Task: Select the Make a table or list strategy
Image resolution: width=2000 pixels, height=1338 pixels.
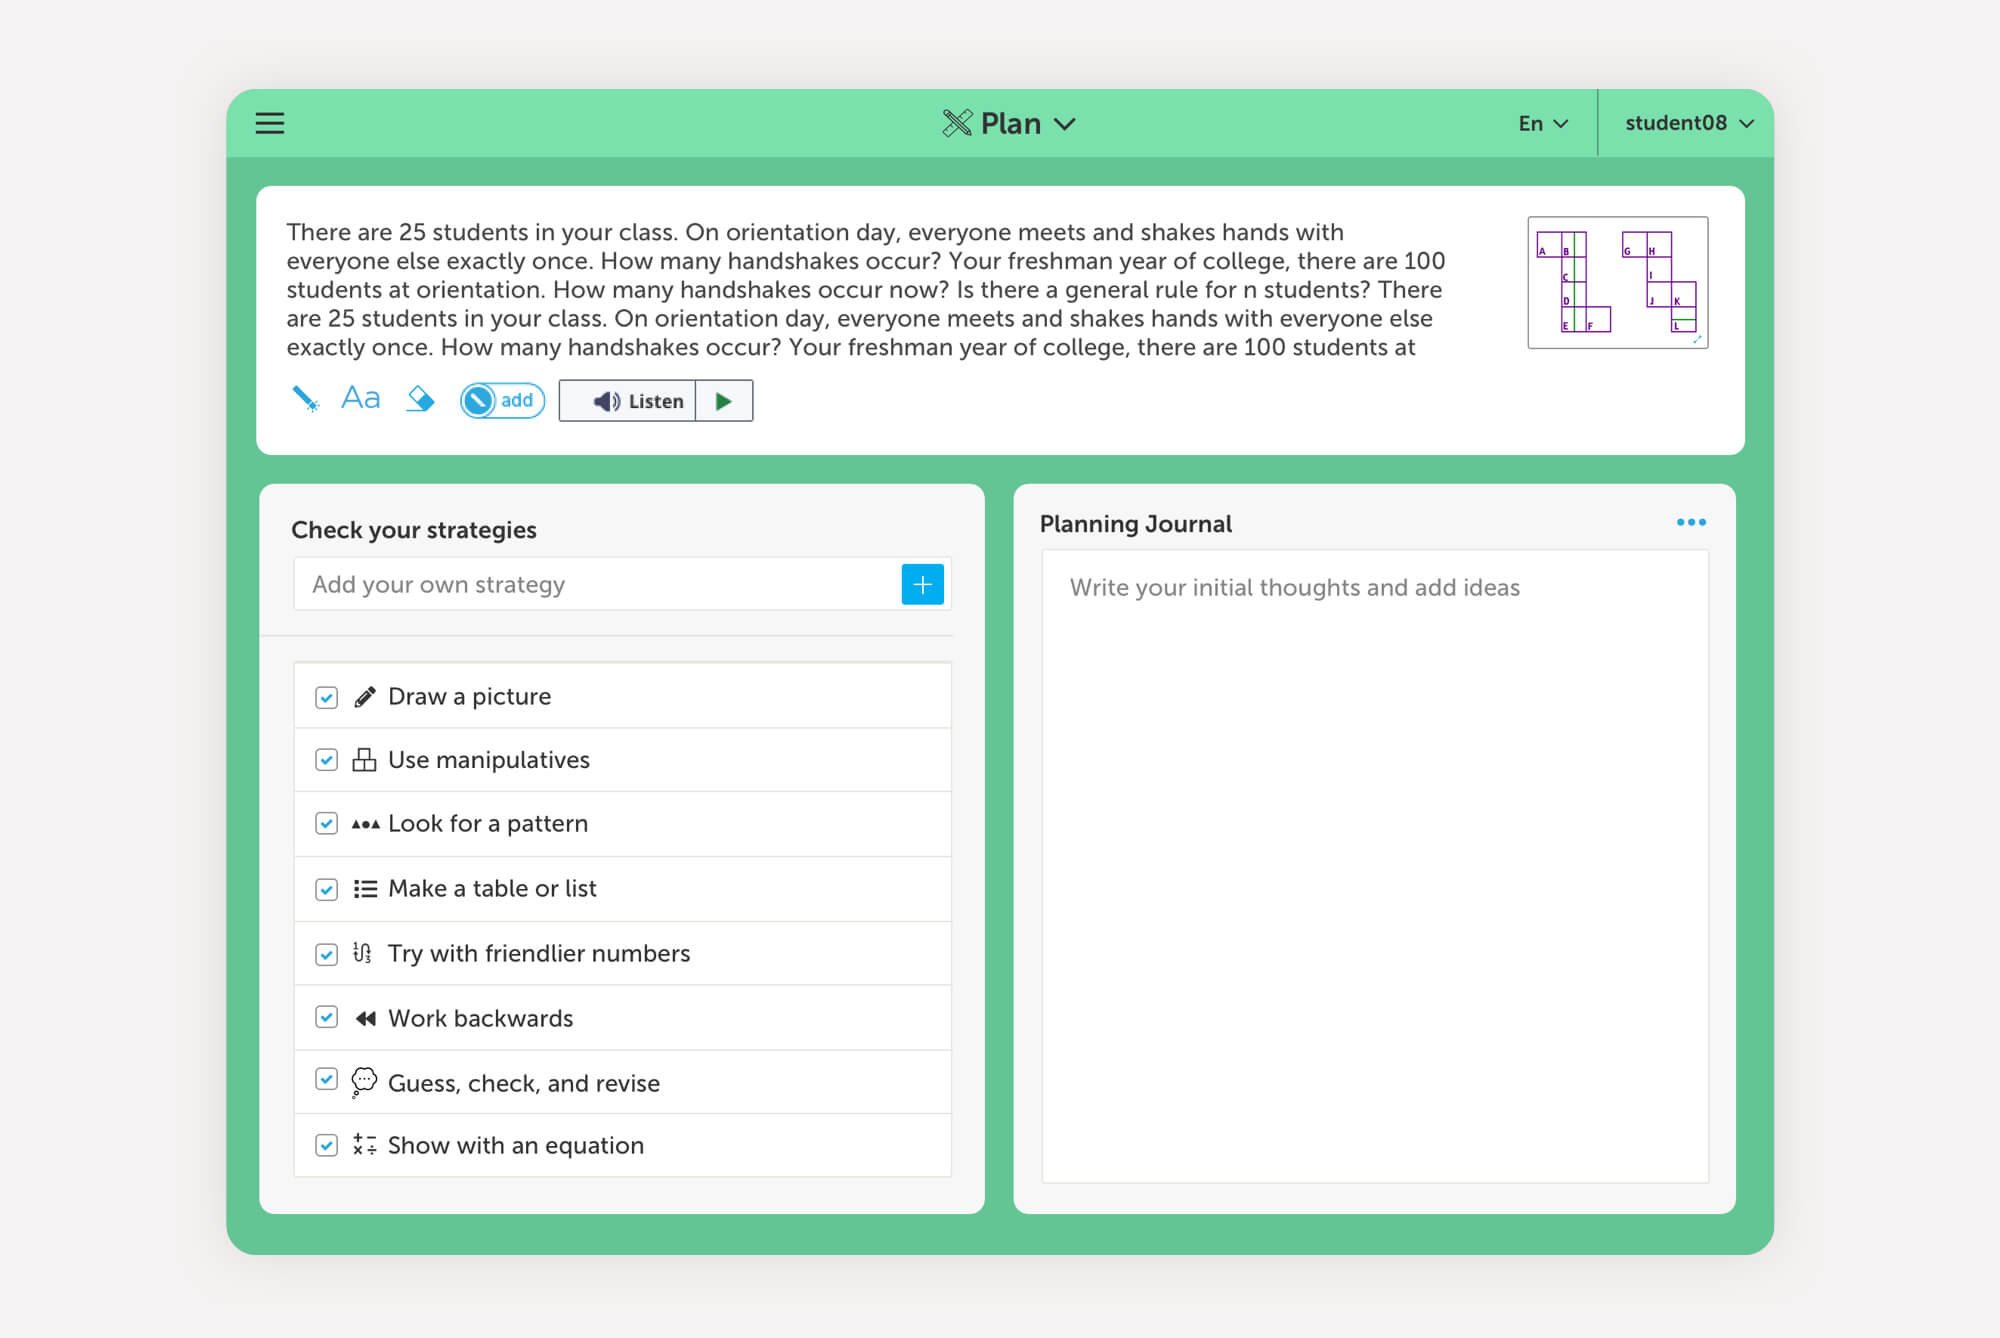Action: [492, 888]
